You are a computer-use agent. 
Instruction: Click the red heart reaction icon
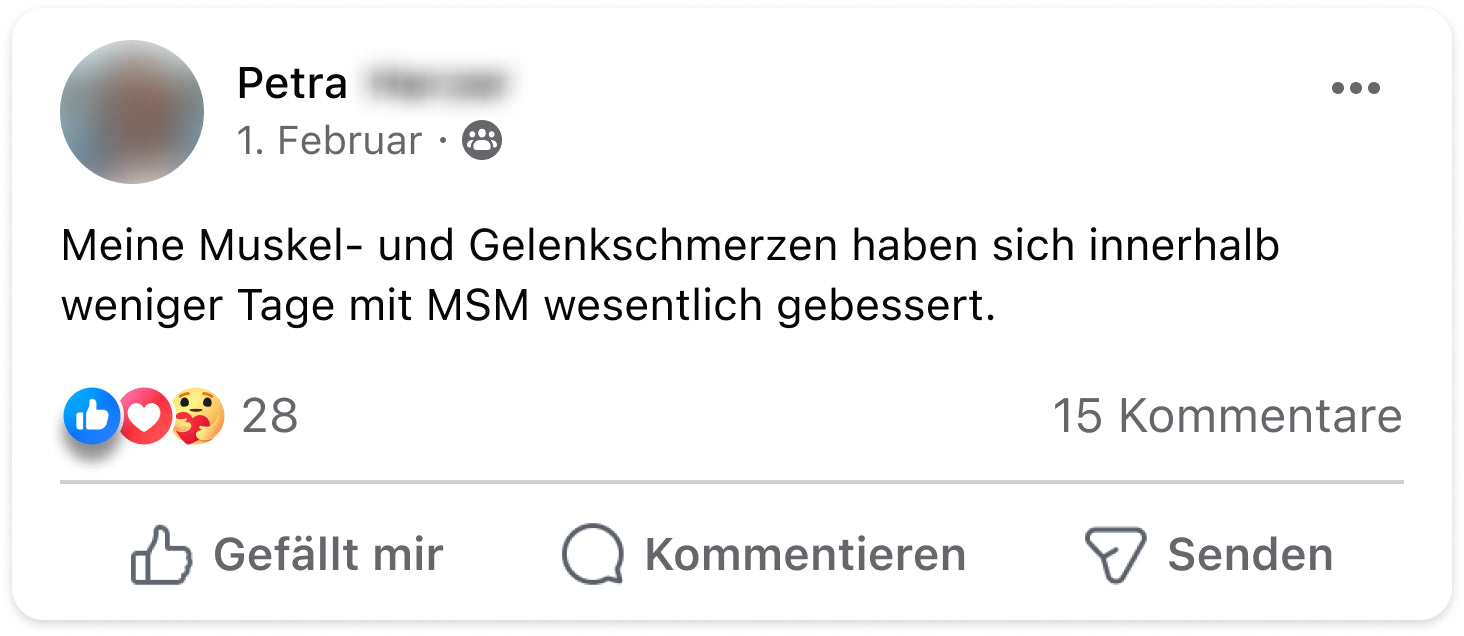[x=145, y=416]
